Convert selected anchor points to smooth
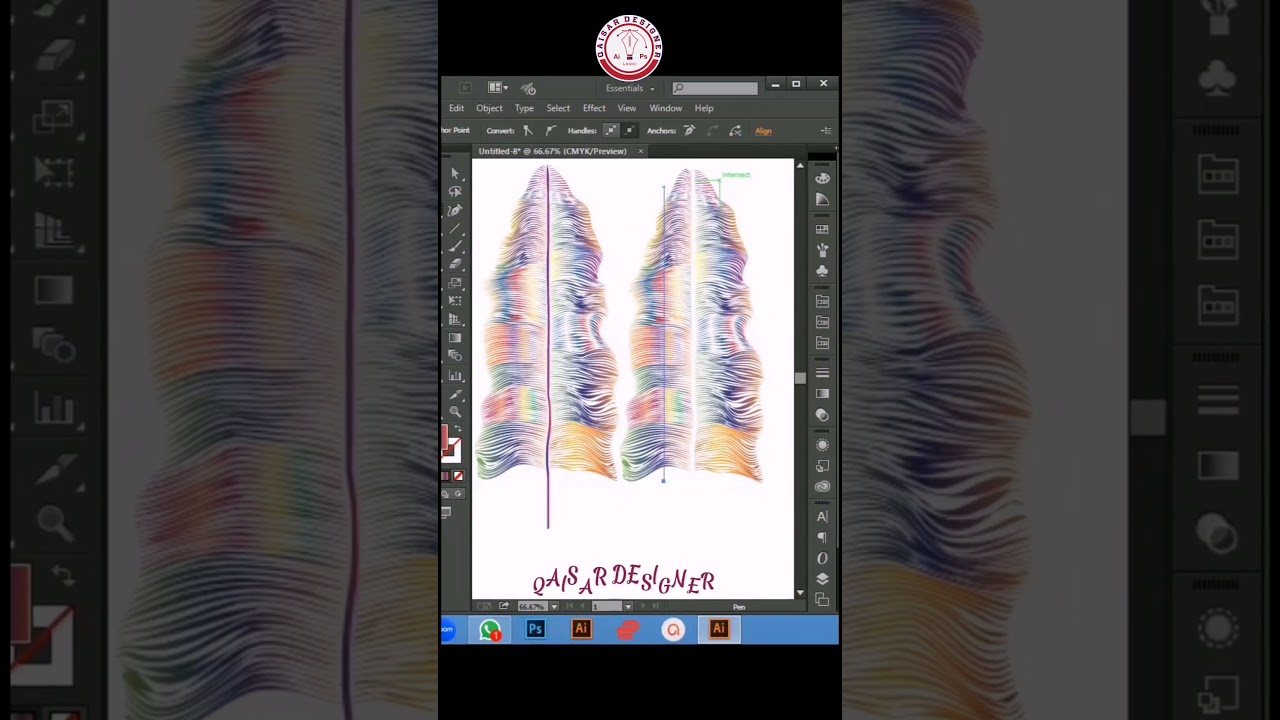 551,131
